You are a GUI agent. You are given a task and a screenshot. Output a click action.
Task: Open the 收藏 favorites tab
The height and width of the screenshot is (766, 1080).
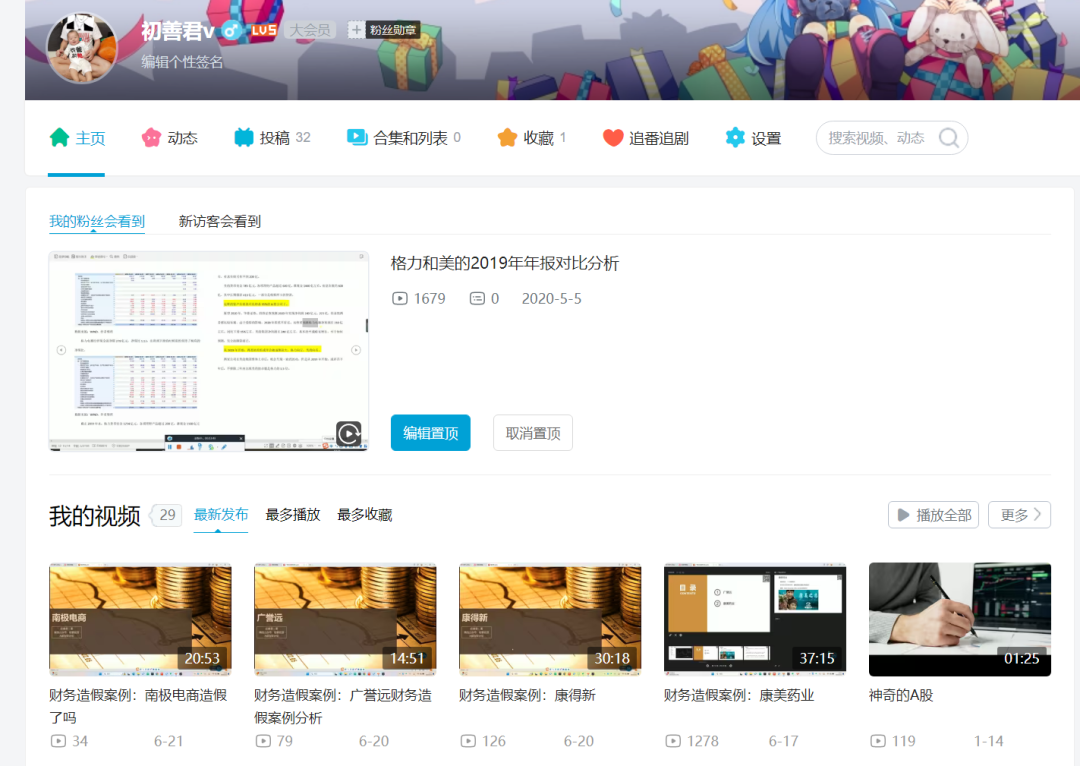pyautogui.click(x=532, y=138)
